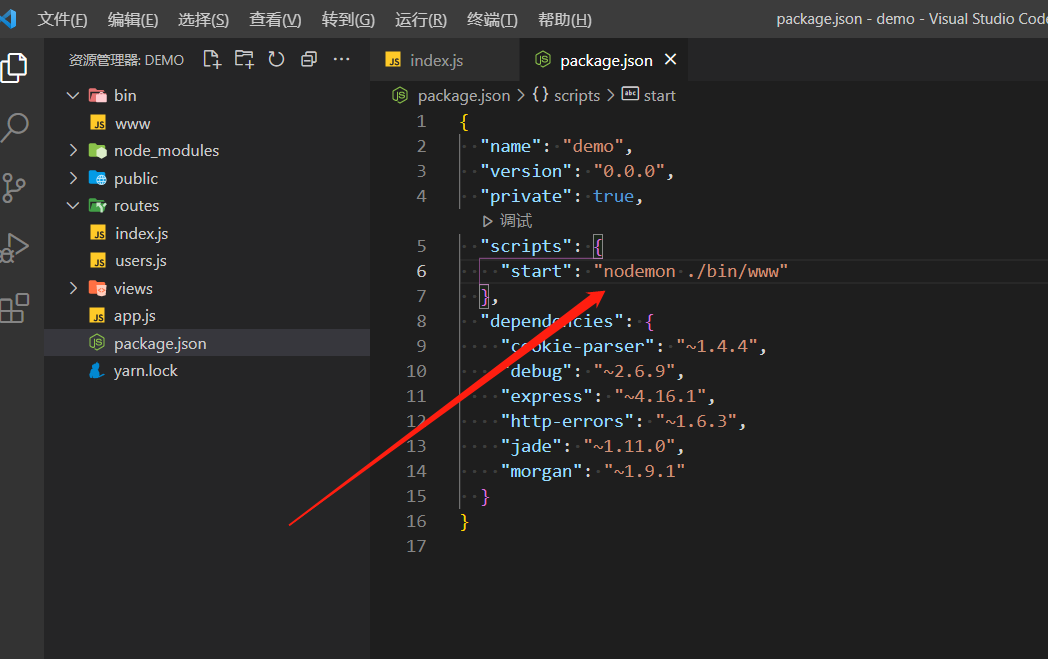Click the "express" dependency on line 11

click(x=547, y=396)
